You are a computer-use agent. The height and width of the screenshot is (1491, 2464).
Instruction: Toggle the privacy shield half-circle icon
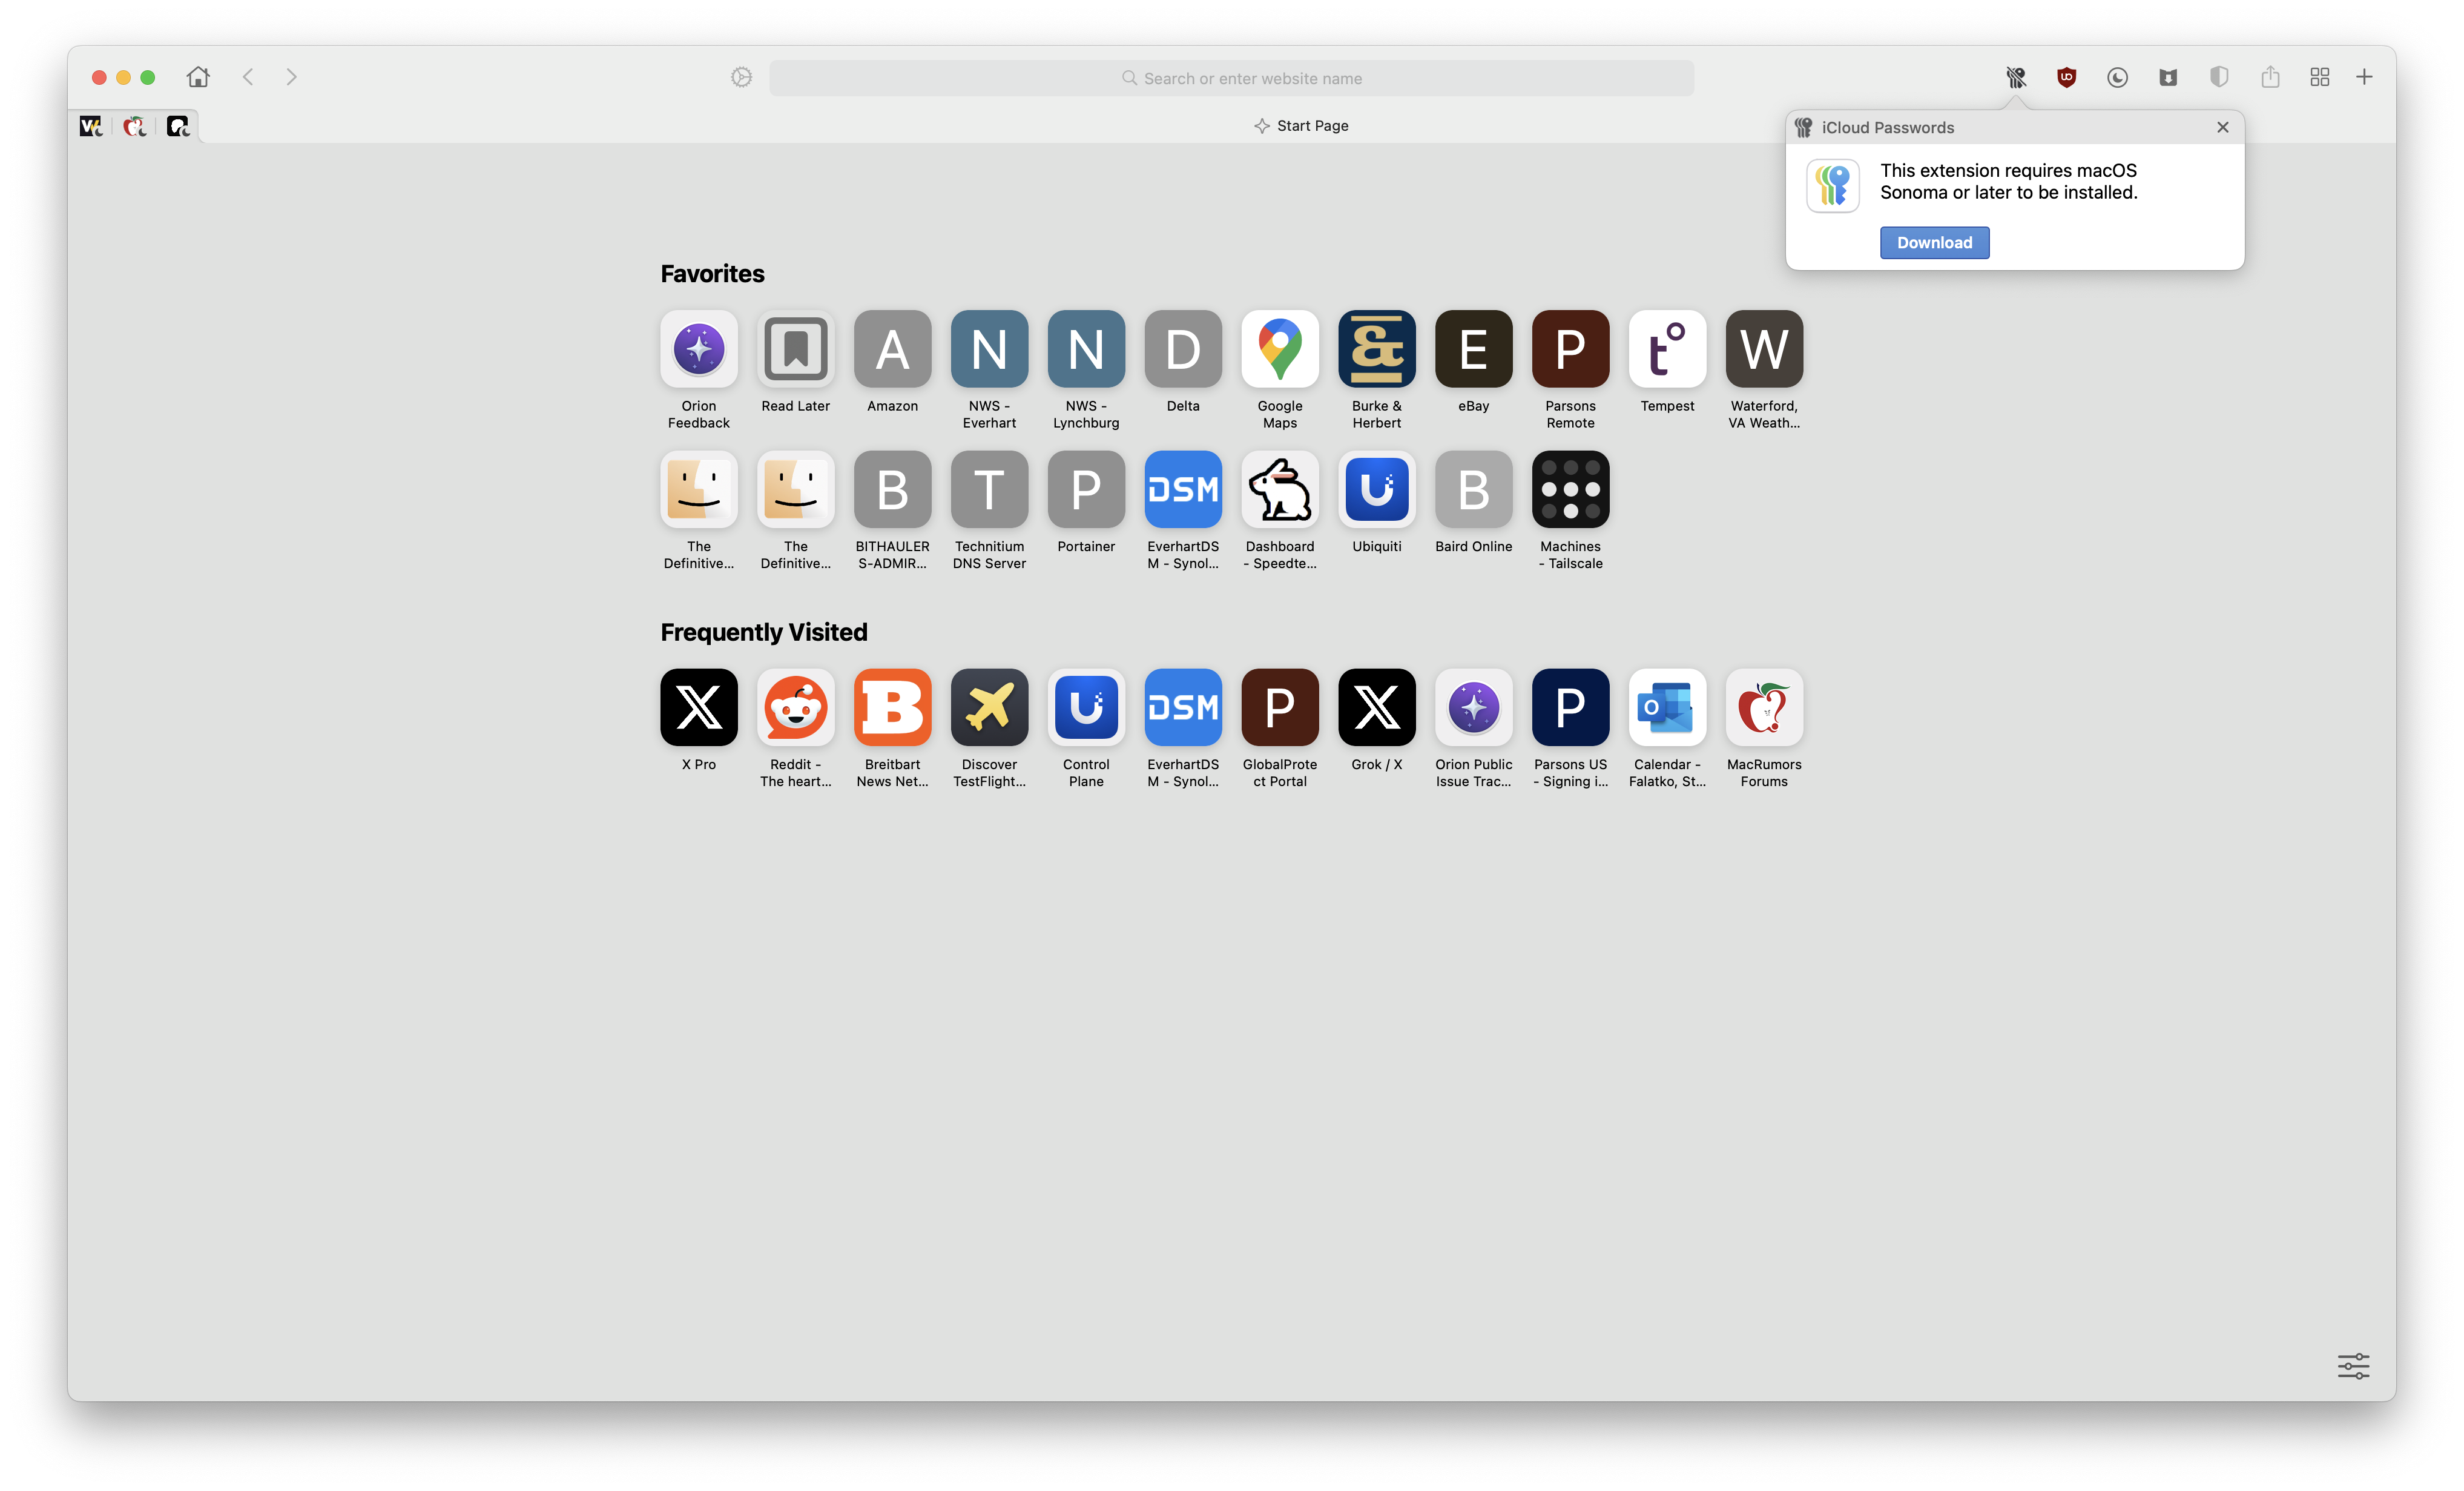[x=2219, y=77]
